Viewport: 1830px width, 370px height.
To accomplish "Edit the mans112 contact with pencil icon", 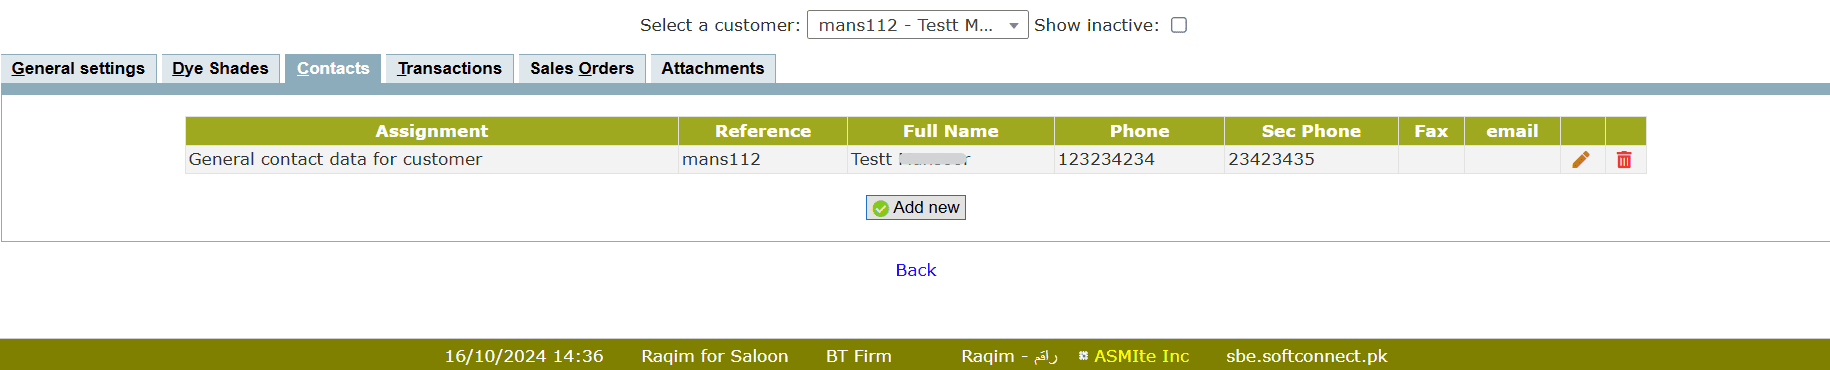I will [1581, 160].
